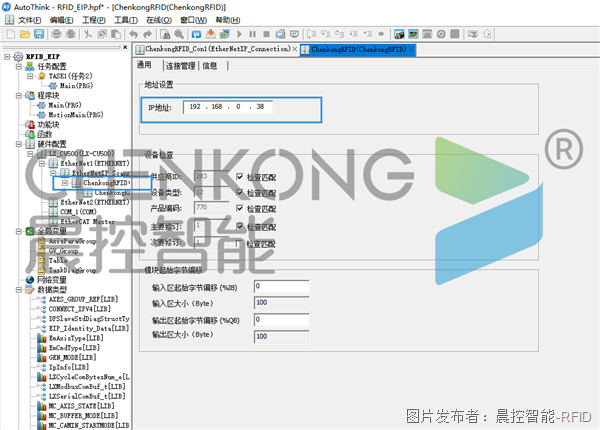Image resolution: width=600 pixels, height=430 pixels.
Task: Close the ChenkongRFID(ChenkongRFID) tab
Action: (x=411, y=49)
